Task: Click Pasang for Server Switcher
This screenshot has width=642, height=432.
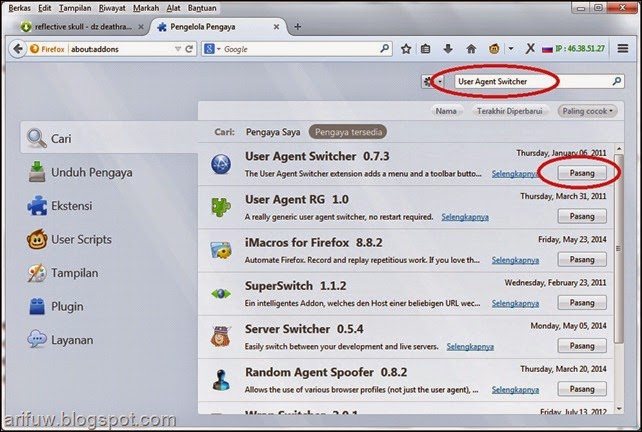Action: (582, 346)
